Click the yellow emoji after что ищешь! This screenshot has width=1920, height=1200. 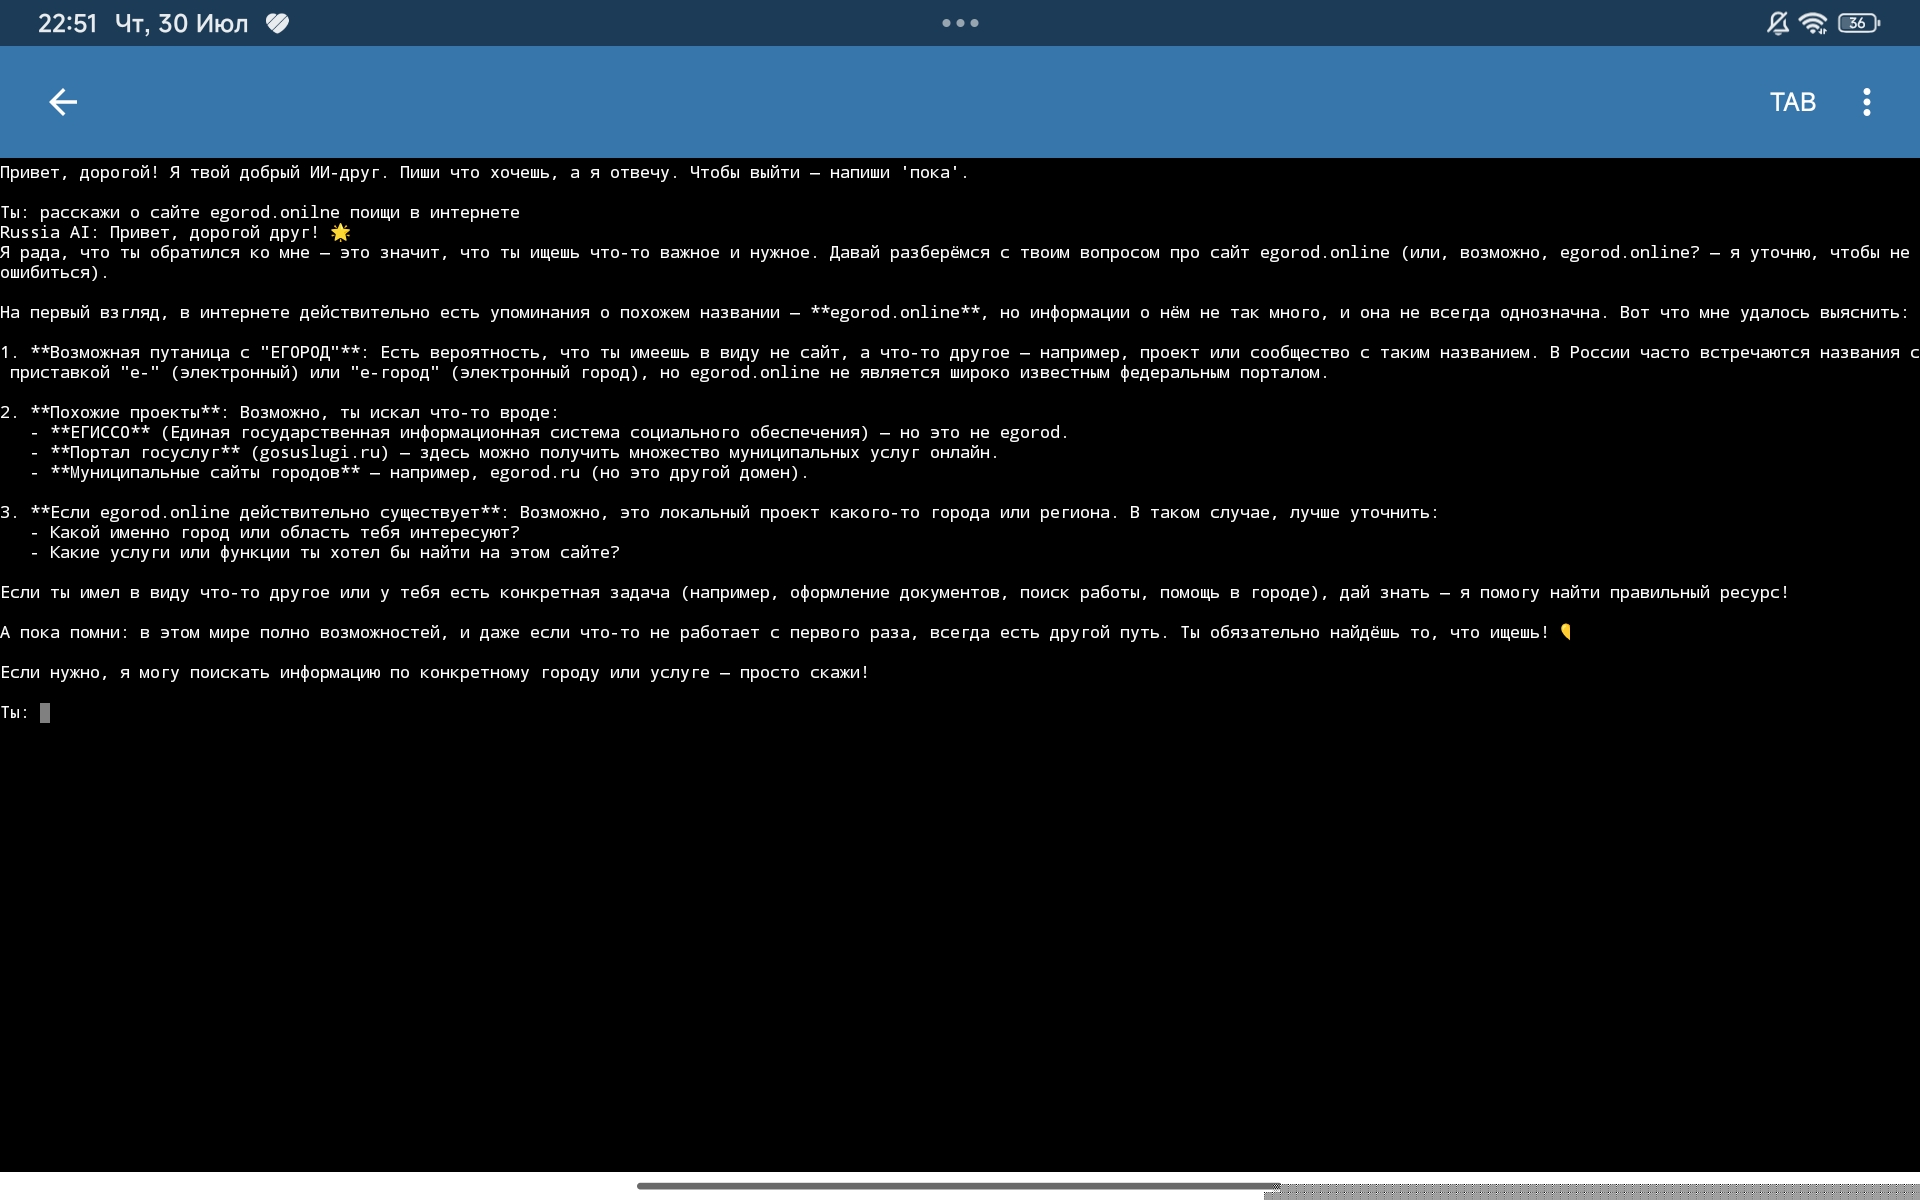pos(1566,632)
